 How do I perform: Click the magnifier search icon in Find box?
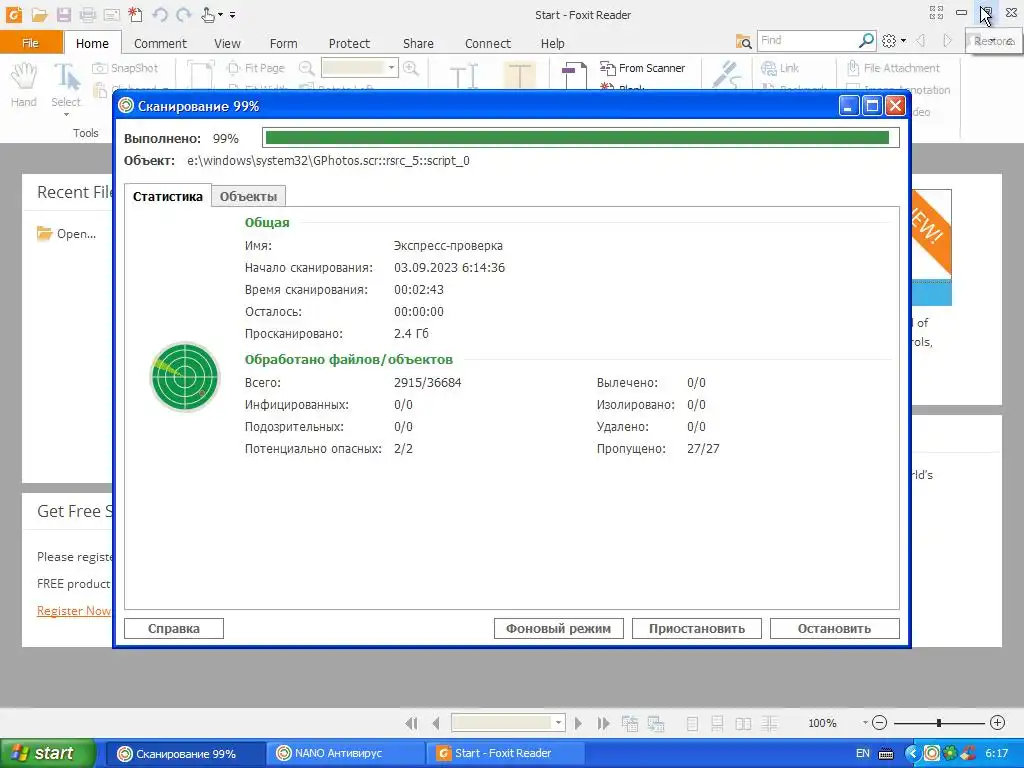click(866, 40)
